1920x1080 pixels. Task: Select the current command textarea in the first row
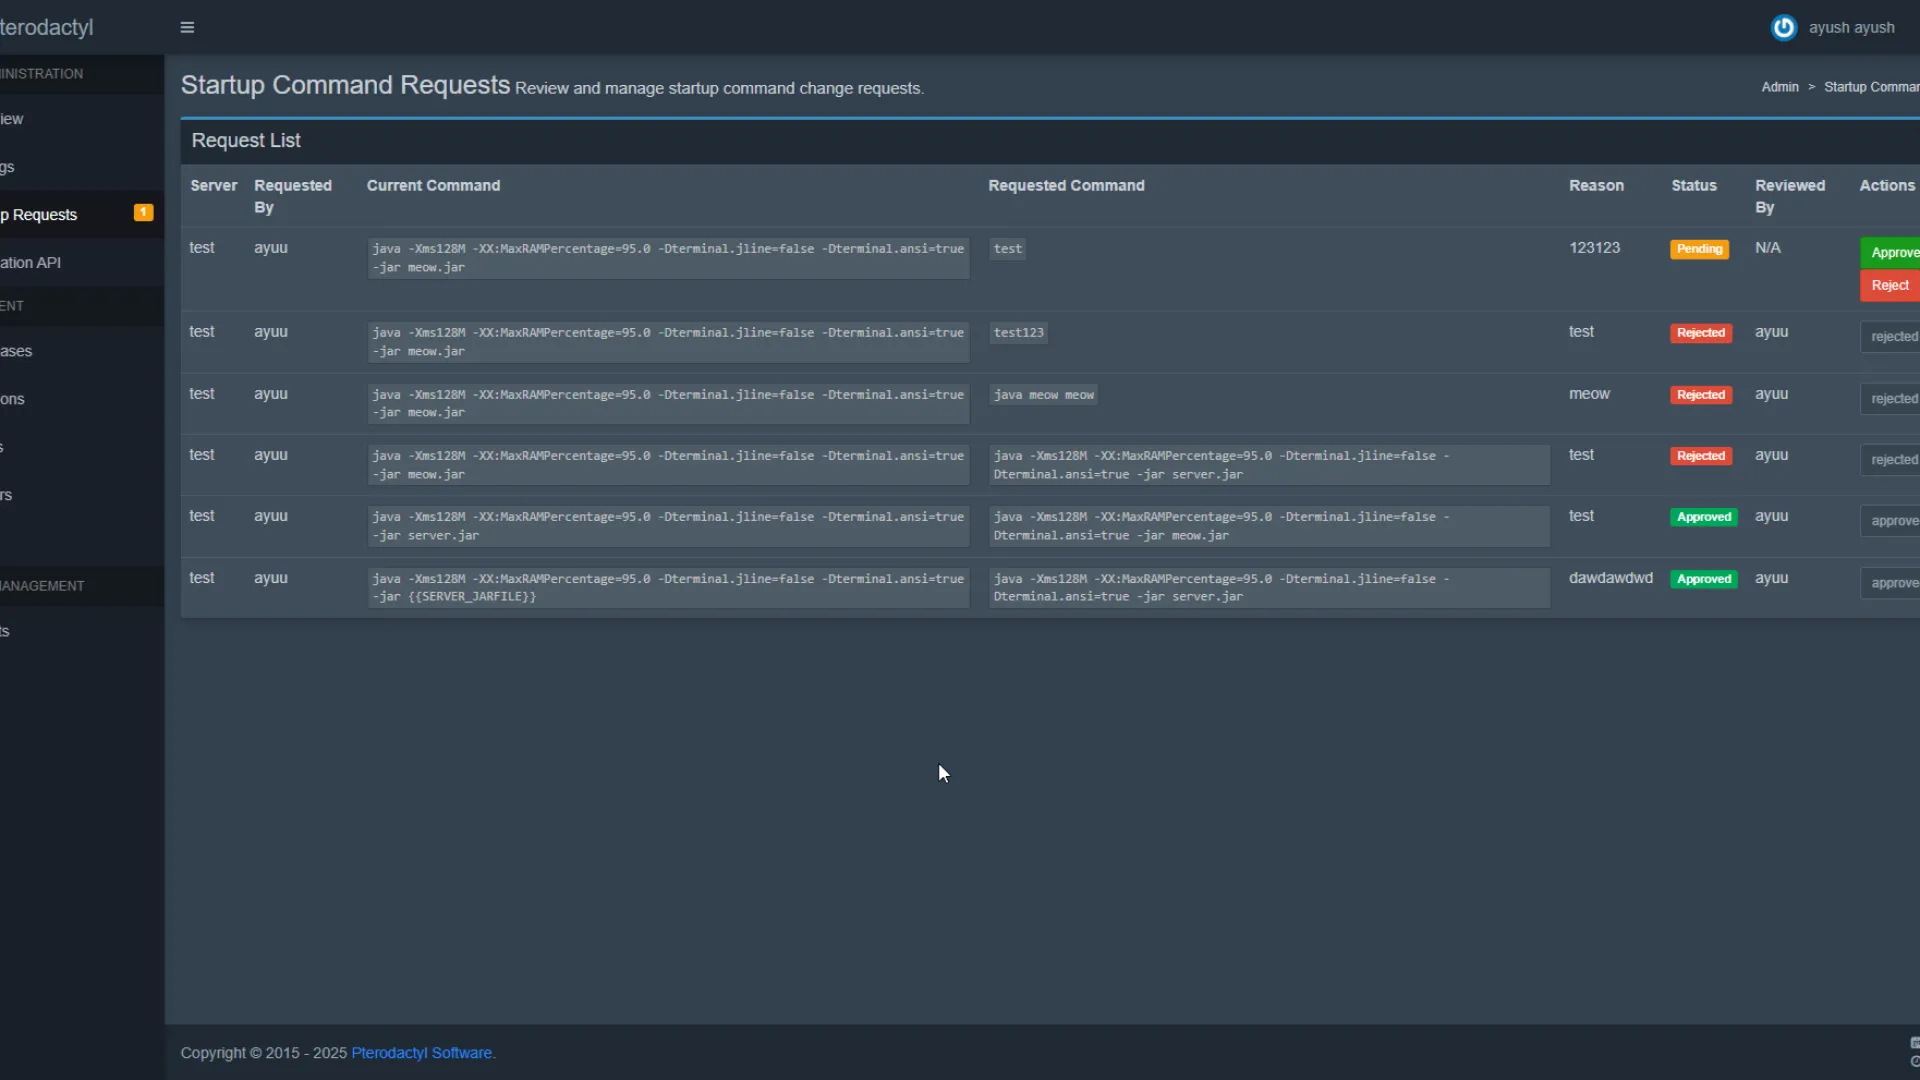[668, 257]
